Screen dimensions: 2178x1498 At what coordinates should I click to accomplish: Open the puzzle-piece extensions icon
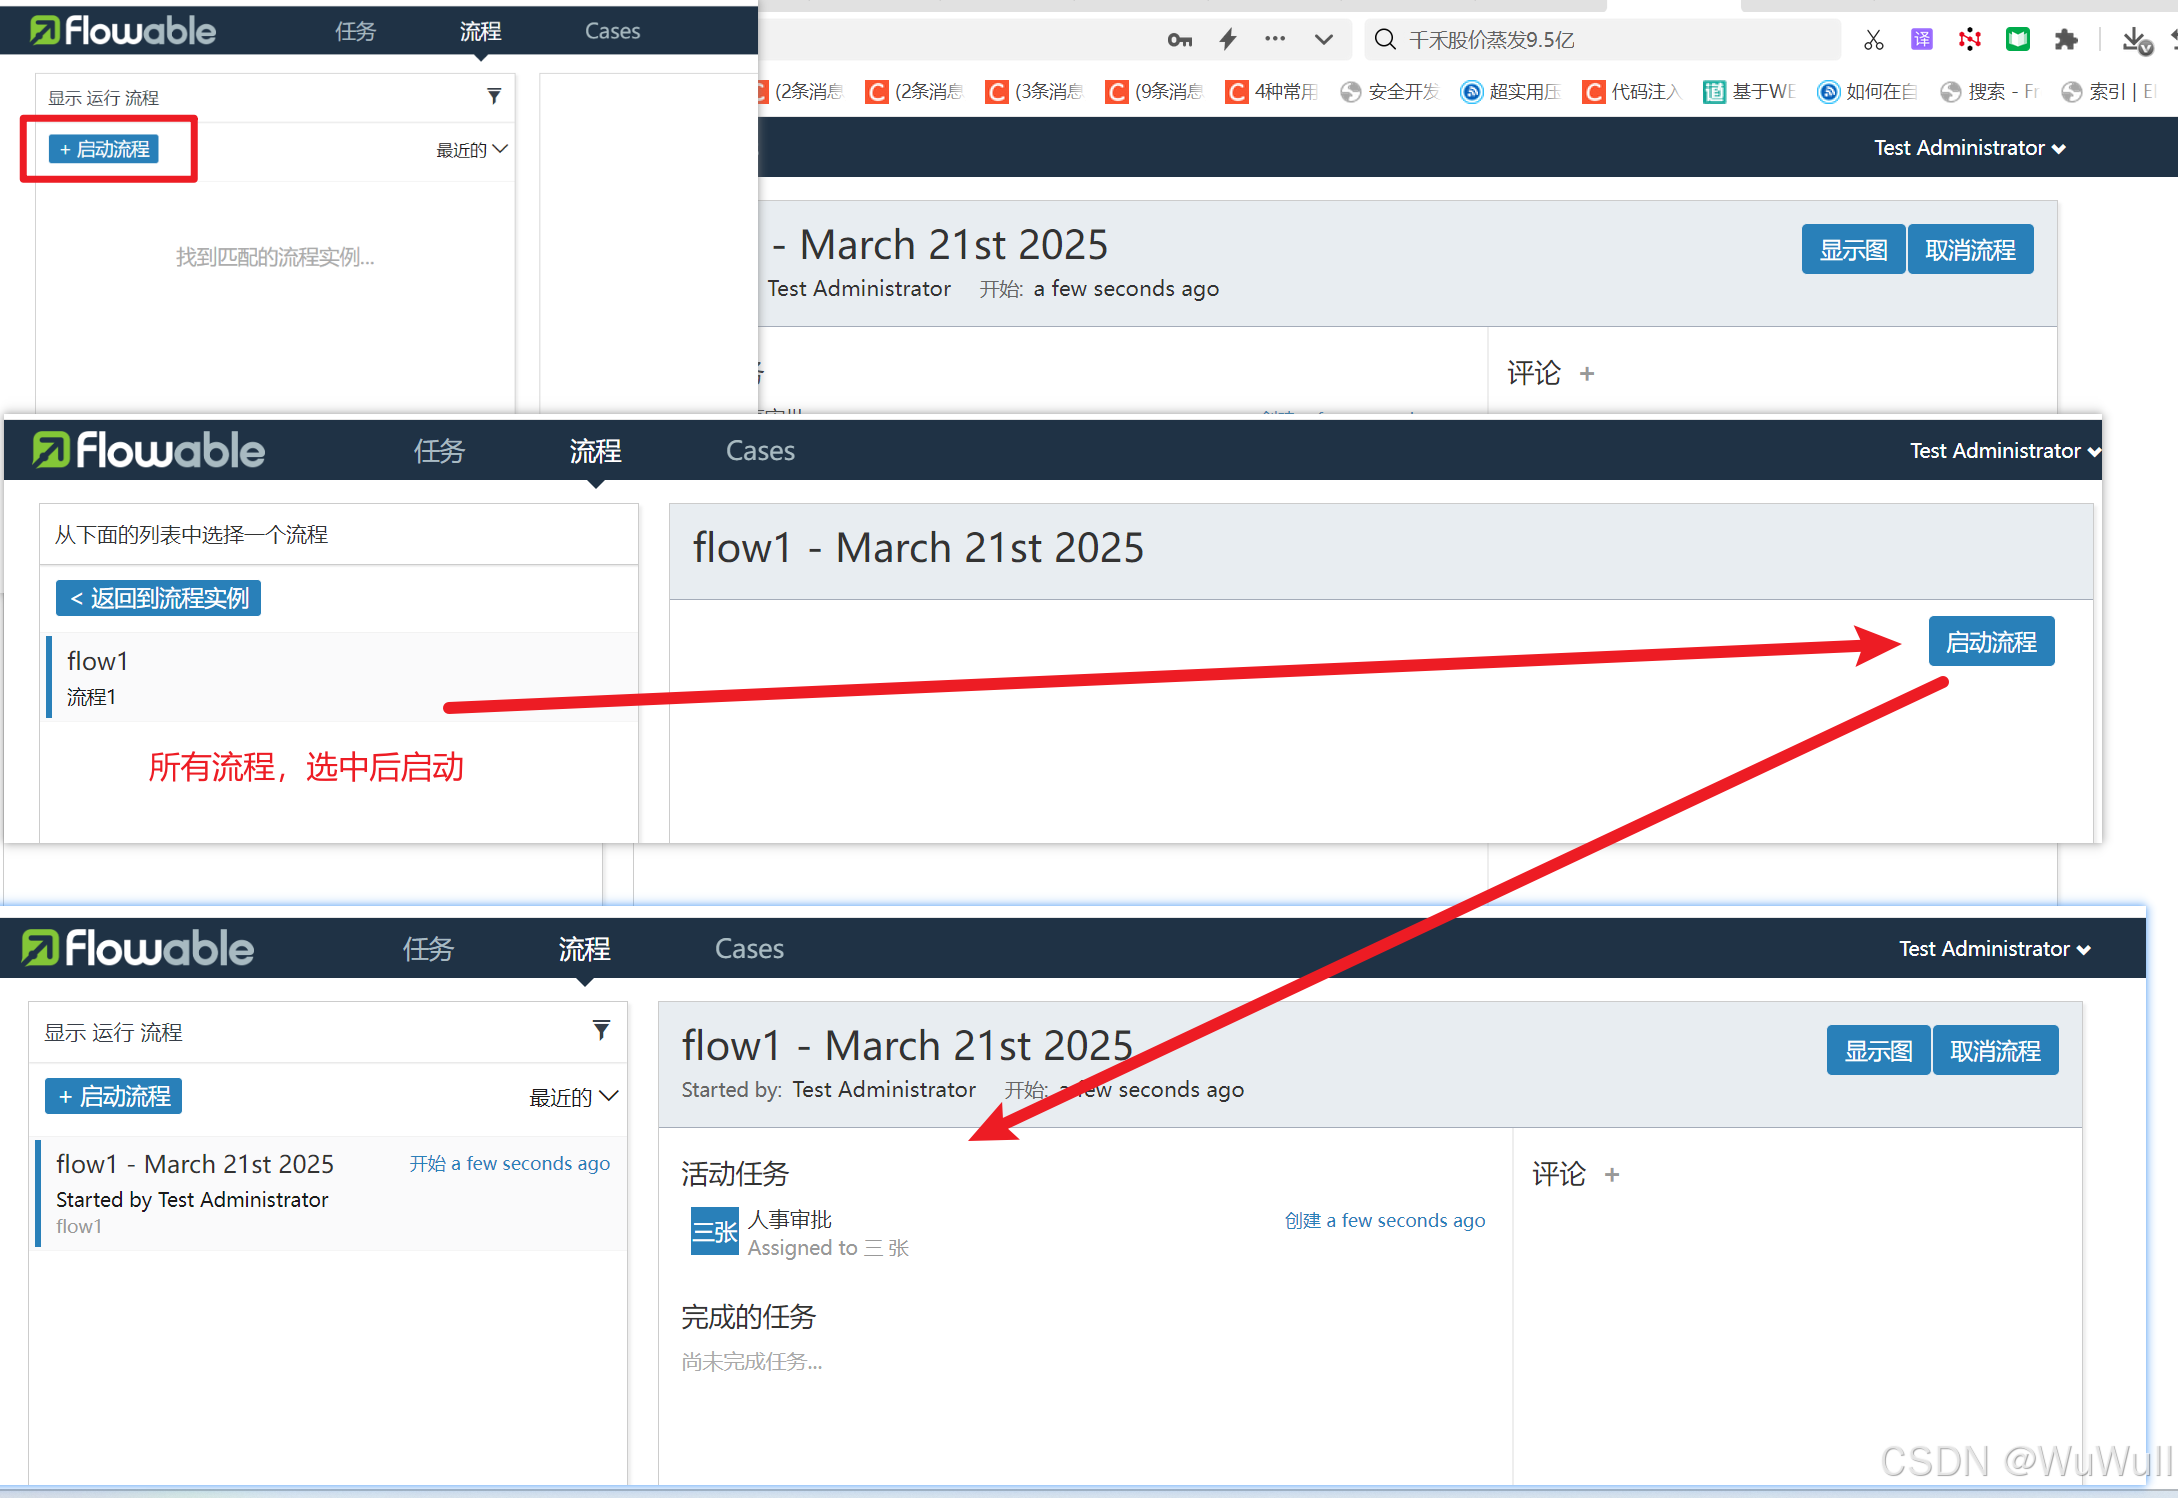(x=2065, y=40)
